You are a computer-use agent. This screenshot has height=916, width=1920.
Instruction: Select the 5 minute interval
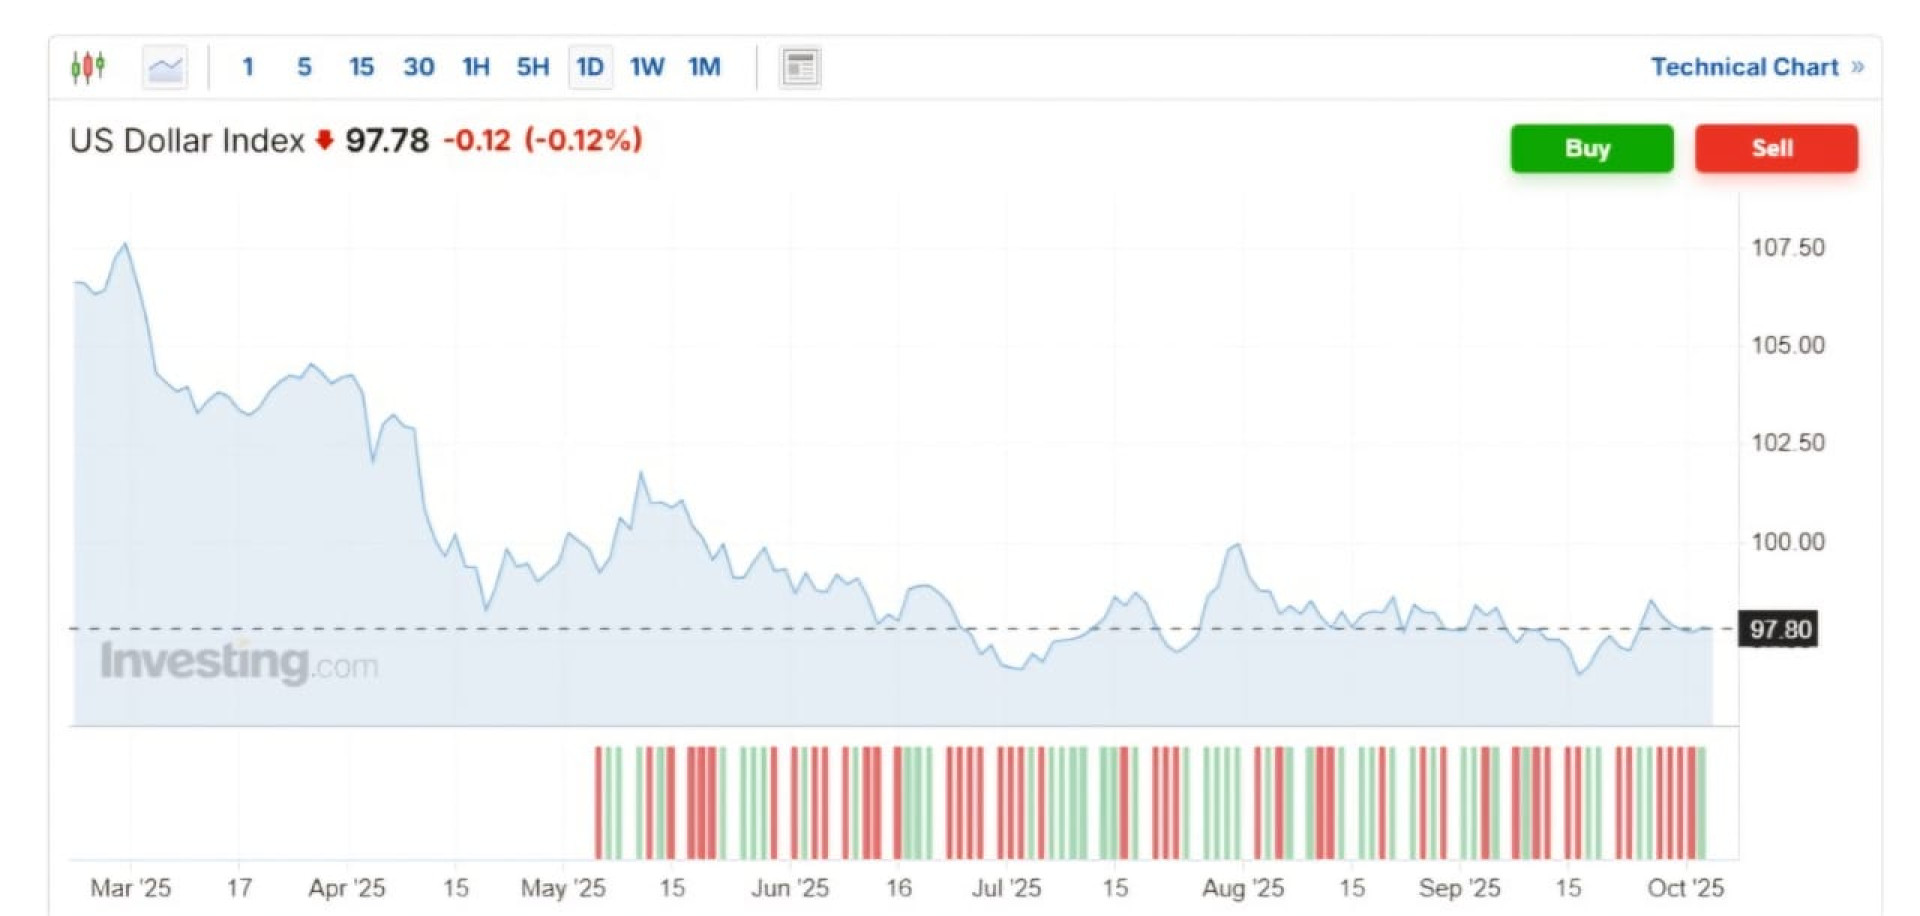coord(304,67)
